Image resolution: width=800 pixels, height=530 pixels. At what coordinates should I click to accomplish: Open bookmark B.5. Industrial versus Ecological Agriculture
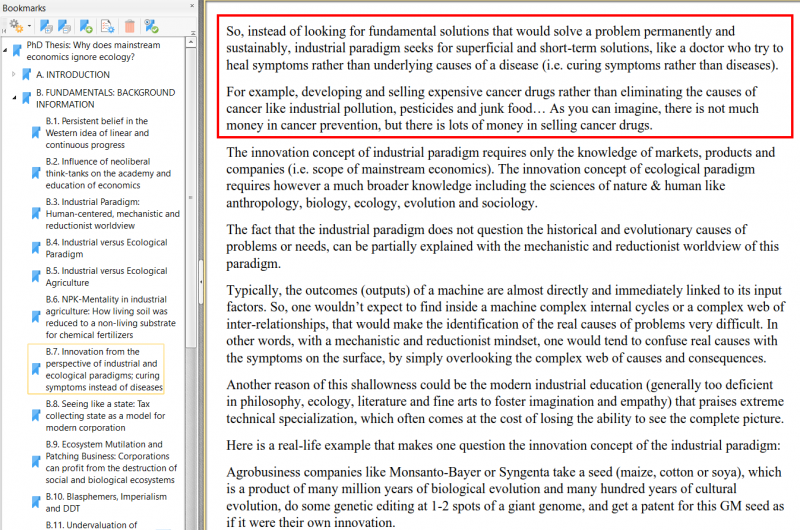tap(106, 276)
